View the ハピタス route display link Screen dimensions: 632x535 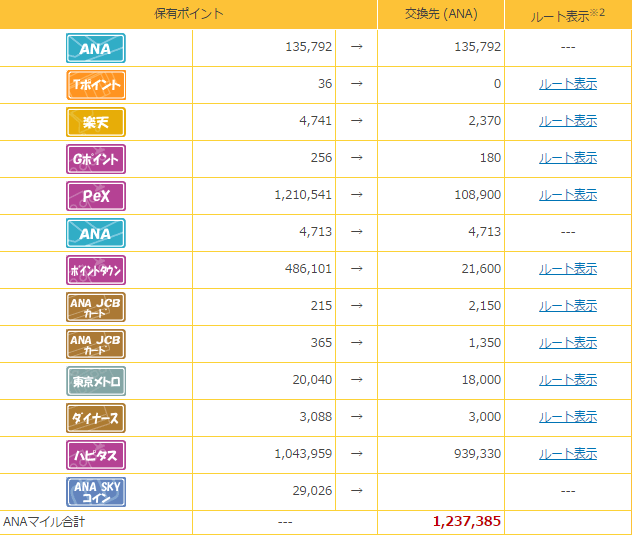(568, 454)
